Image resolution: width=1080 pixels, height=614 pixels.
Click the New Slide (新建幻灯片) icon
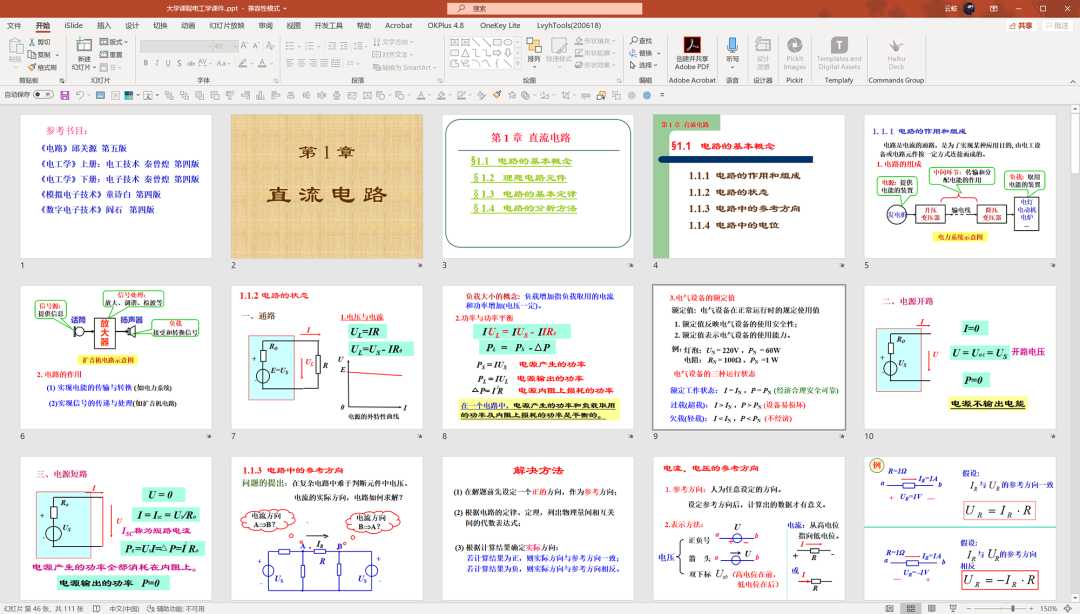(x=83, y=46)
